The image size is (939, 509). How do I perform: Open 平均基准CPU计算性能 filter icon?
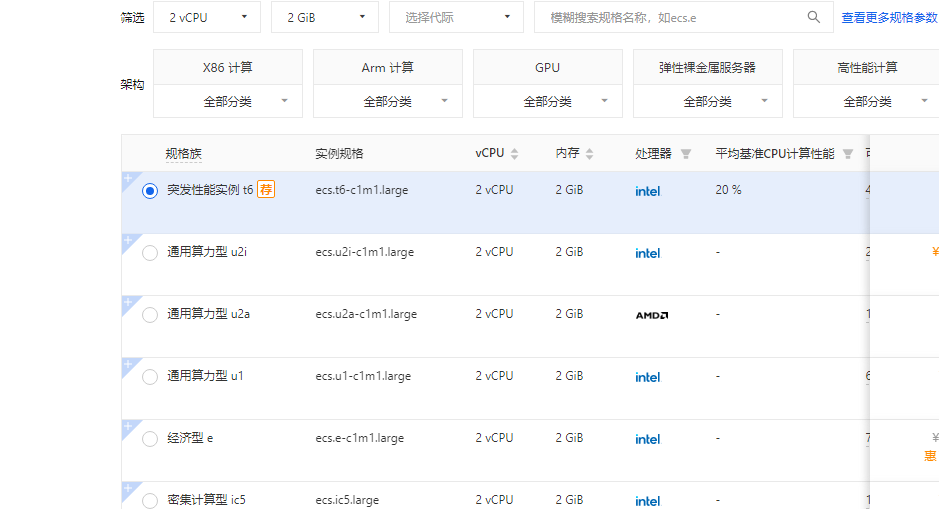(x=848, y=154)
